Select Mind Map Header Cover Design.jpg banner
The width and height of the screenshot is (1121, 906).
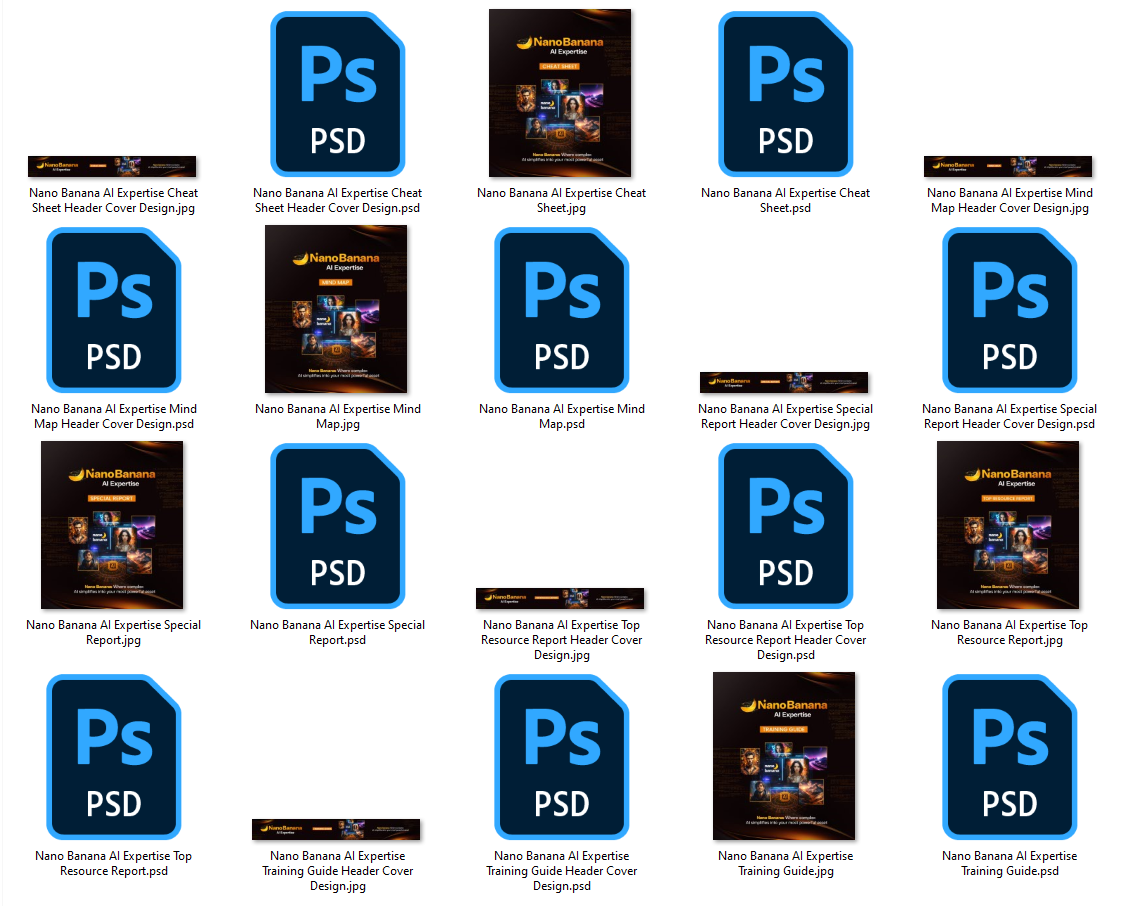[1008, 166]
